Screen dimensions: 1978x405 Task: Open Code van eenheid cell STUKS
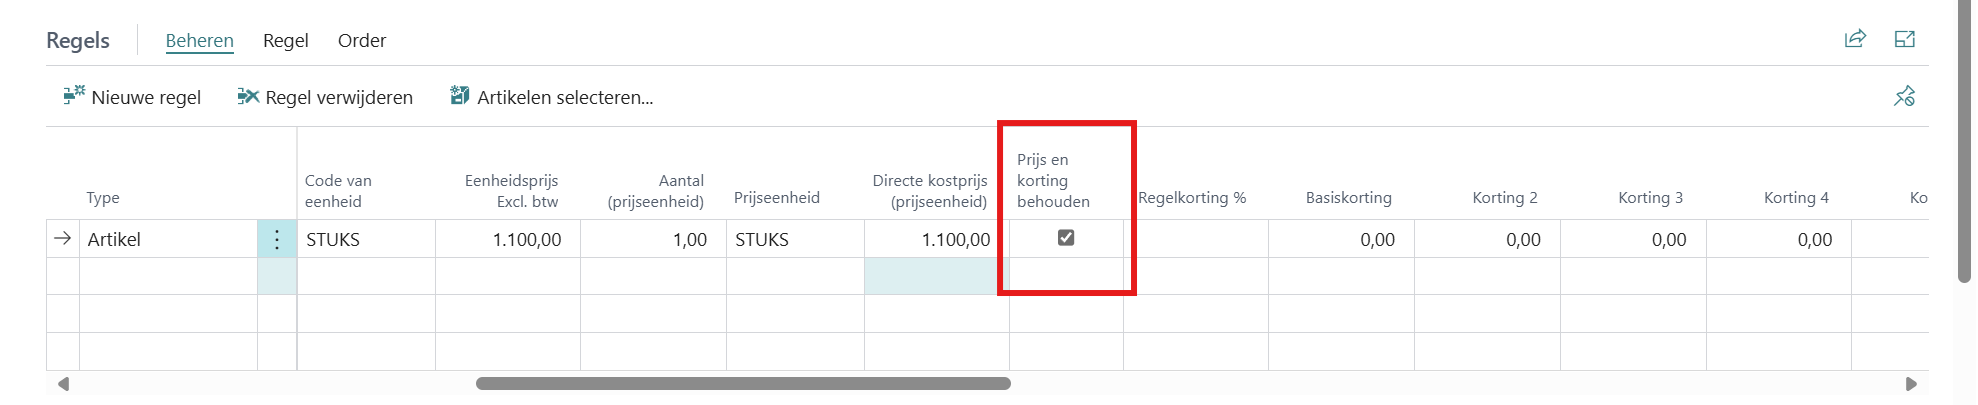(366, 239)
